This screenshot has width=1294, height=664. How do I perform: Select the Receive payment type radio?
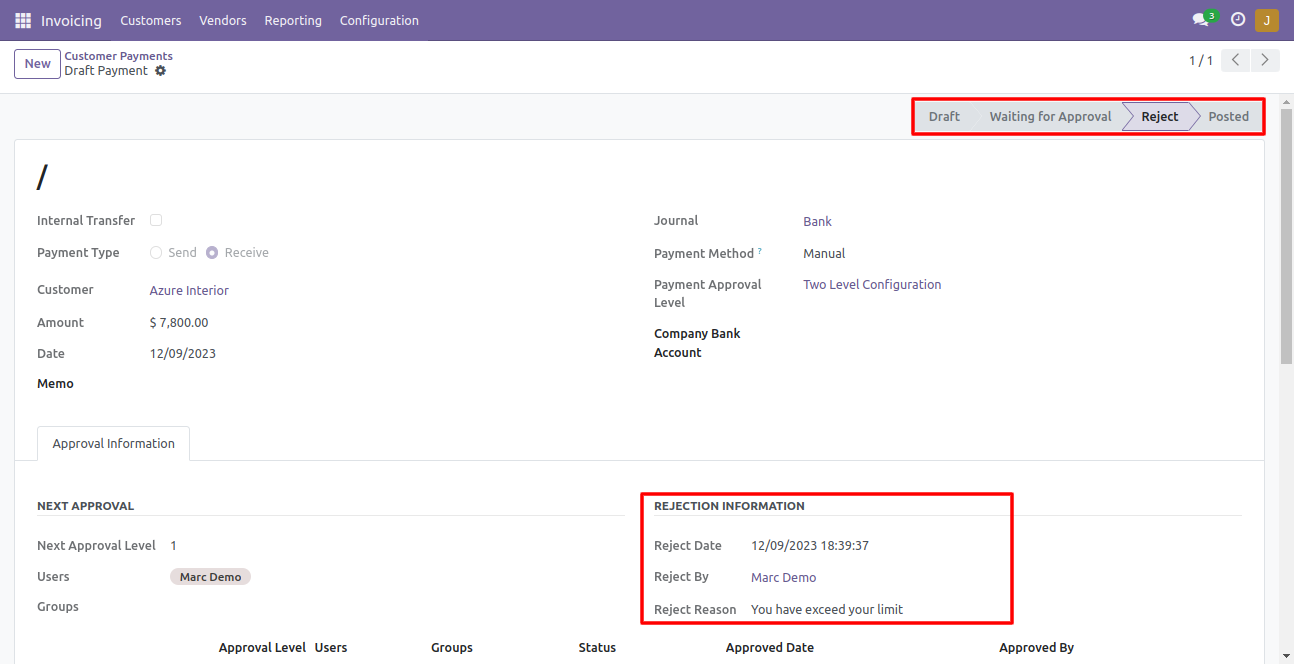pyautogui.click(x=212, y=253)
